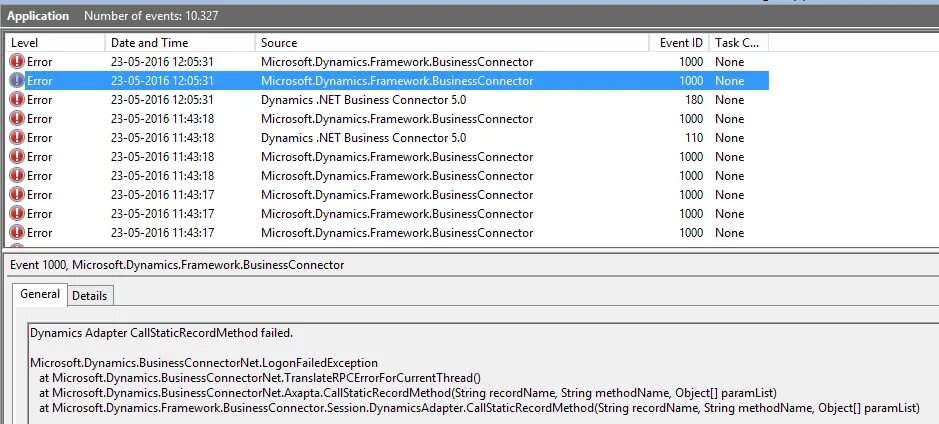Click the error icon of the first 11:43:17 event

[17, 195]
